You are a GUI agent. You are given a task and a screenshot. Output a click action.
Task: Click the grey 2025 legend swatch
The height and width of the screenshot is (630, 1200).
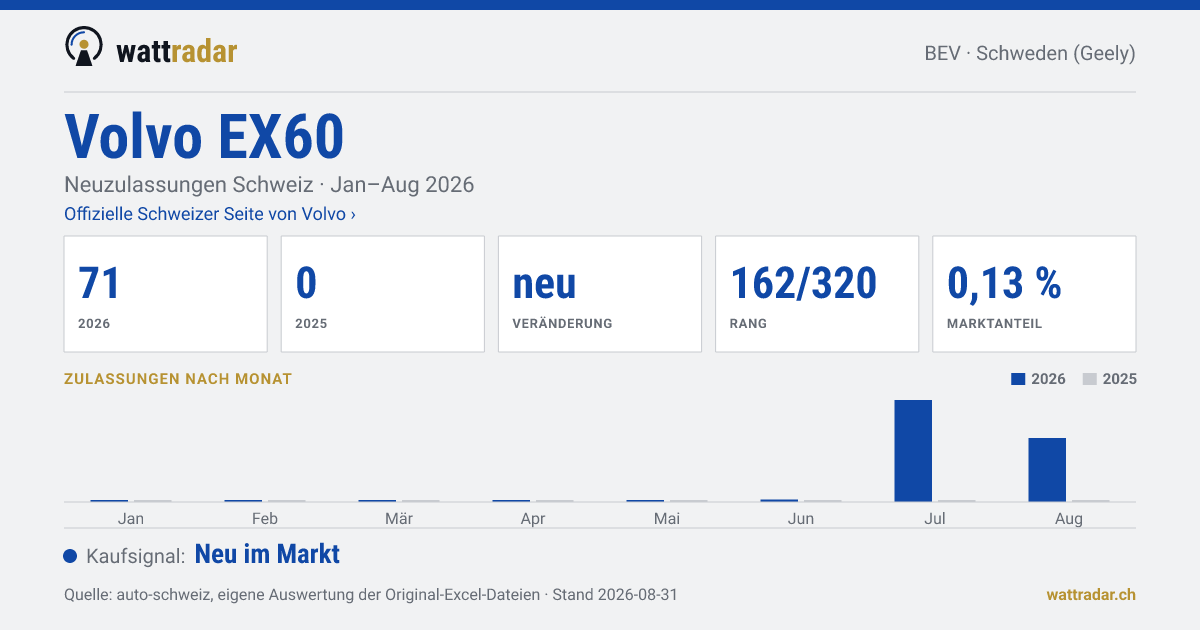click(x=1090, y=379)
